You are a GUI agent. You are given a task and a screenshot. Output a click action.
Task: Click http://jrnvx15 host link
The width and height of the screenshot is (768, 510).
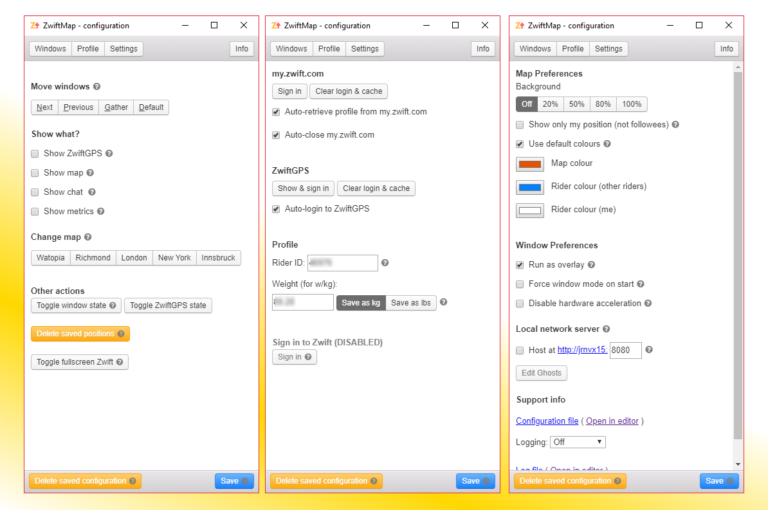click(x=582, y=350)
